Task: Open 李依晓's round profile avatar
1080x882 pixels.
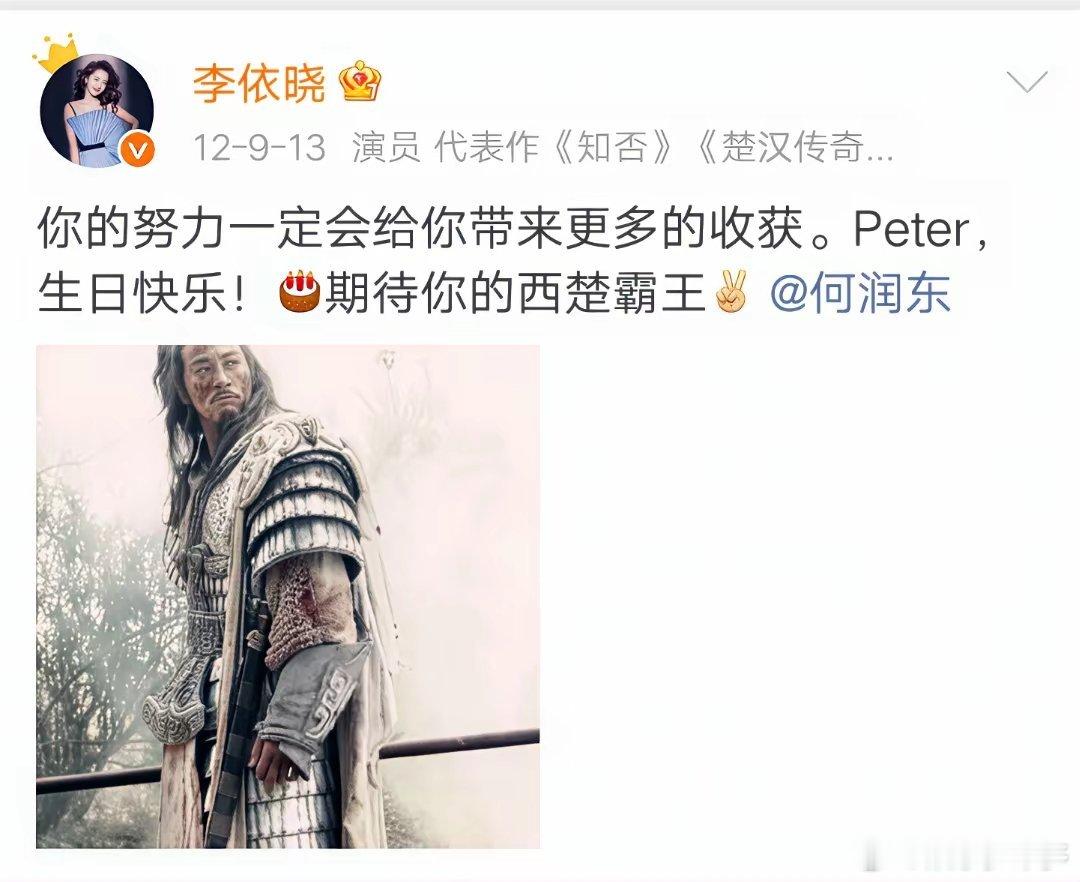Action: [x=96, y=109]
